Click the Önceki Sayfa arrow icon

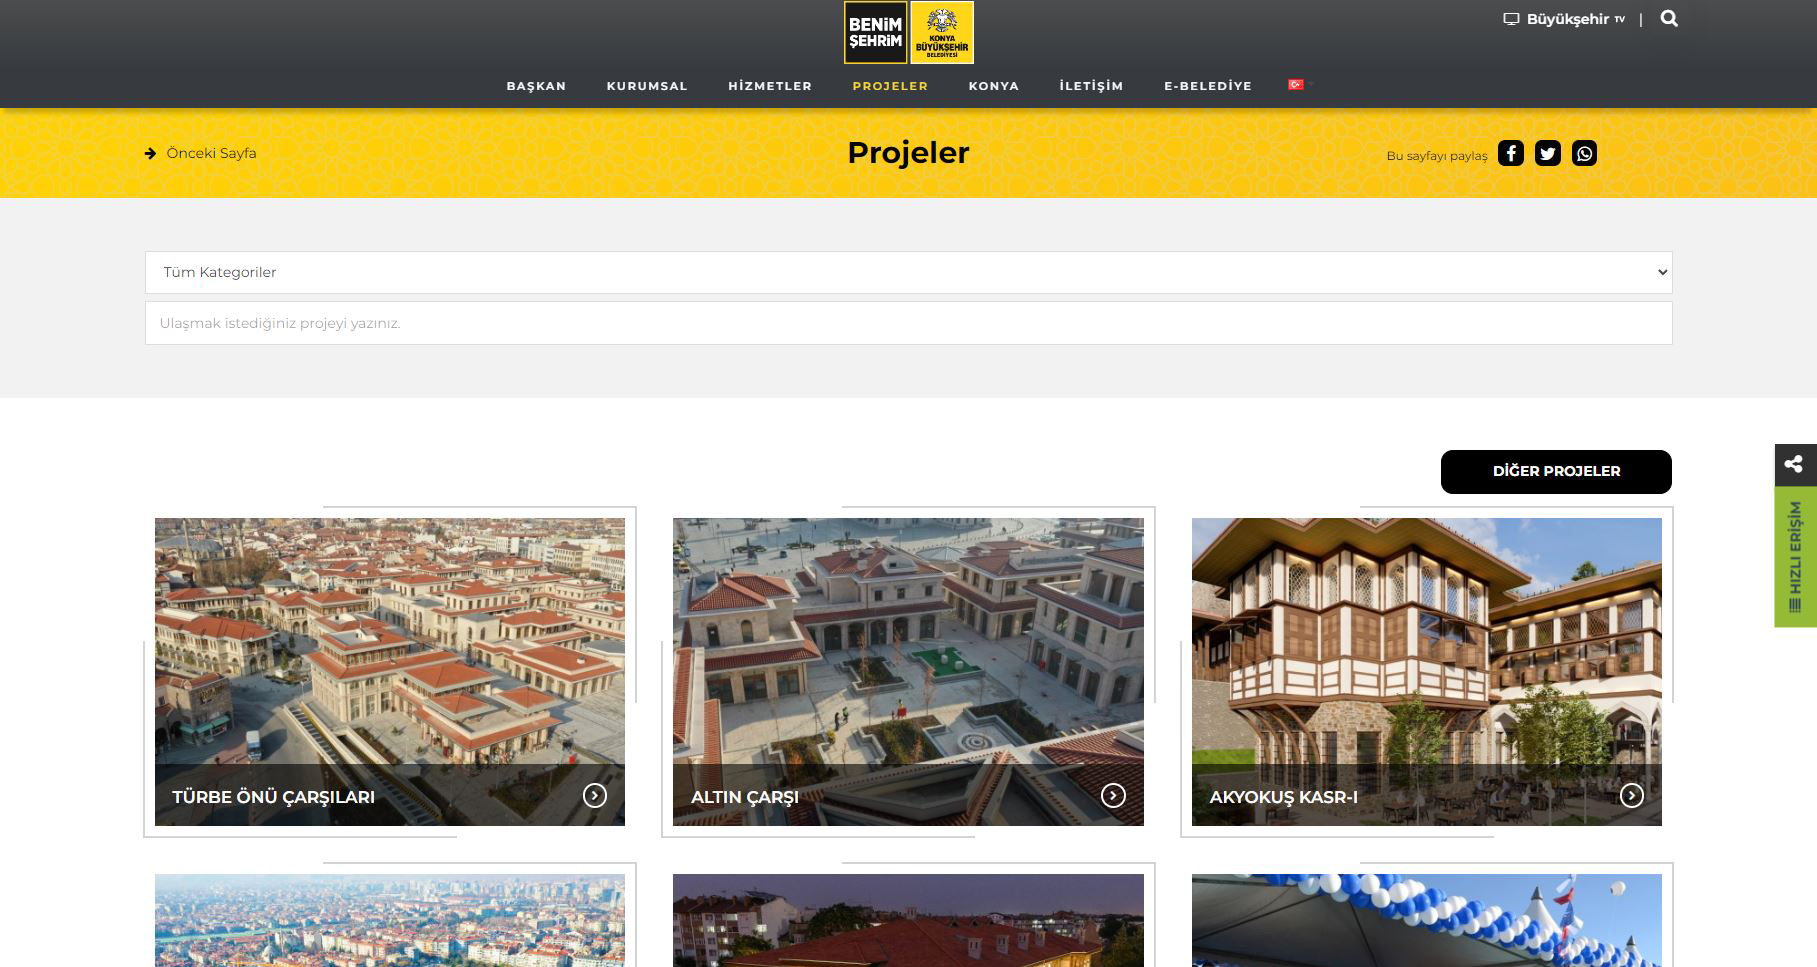click(x=150, y=154)
